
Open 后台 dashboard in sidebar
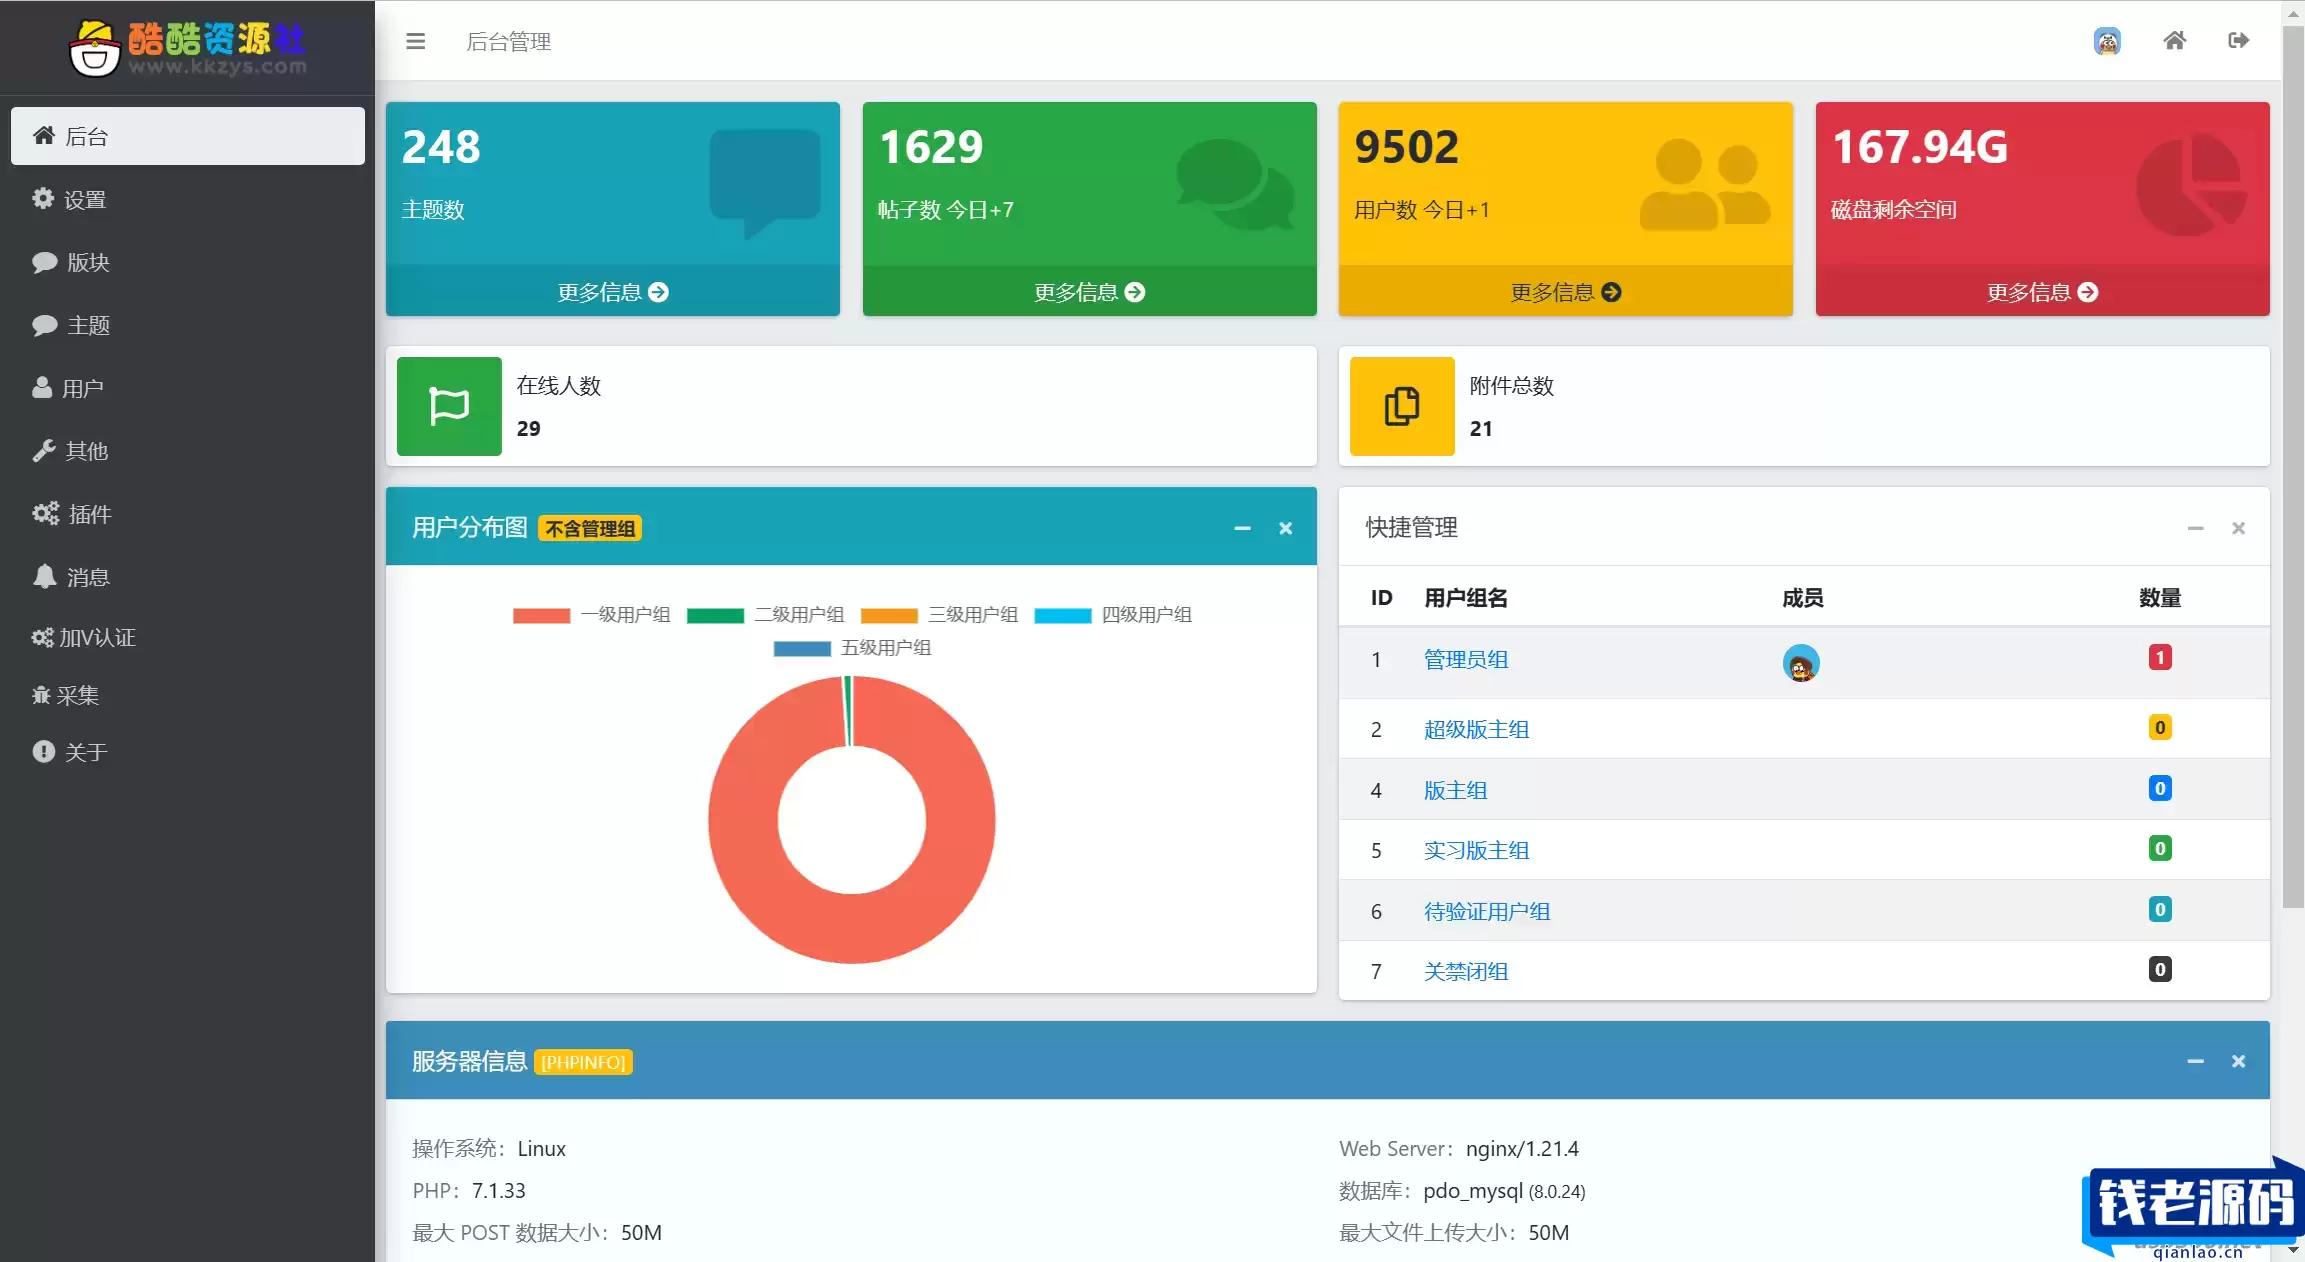[187, 136]
